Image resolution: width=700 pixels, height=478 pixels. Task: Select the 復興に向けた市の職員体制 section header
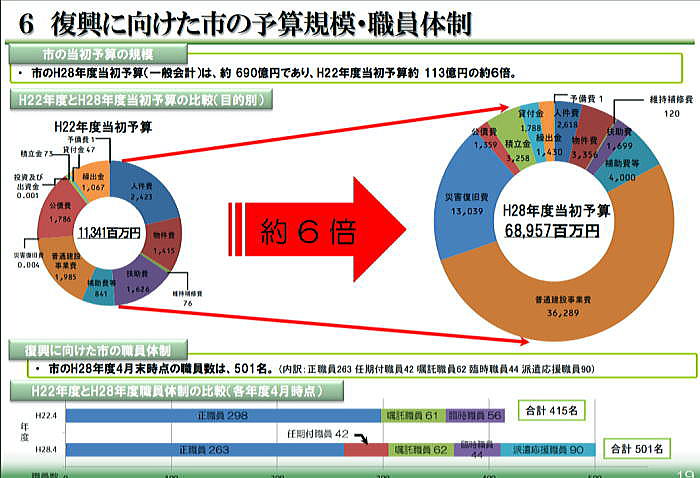coord(96,351)
